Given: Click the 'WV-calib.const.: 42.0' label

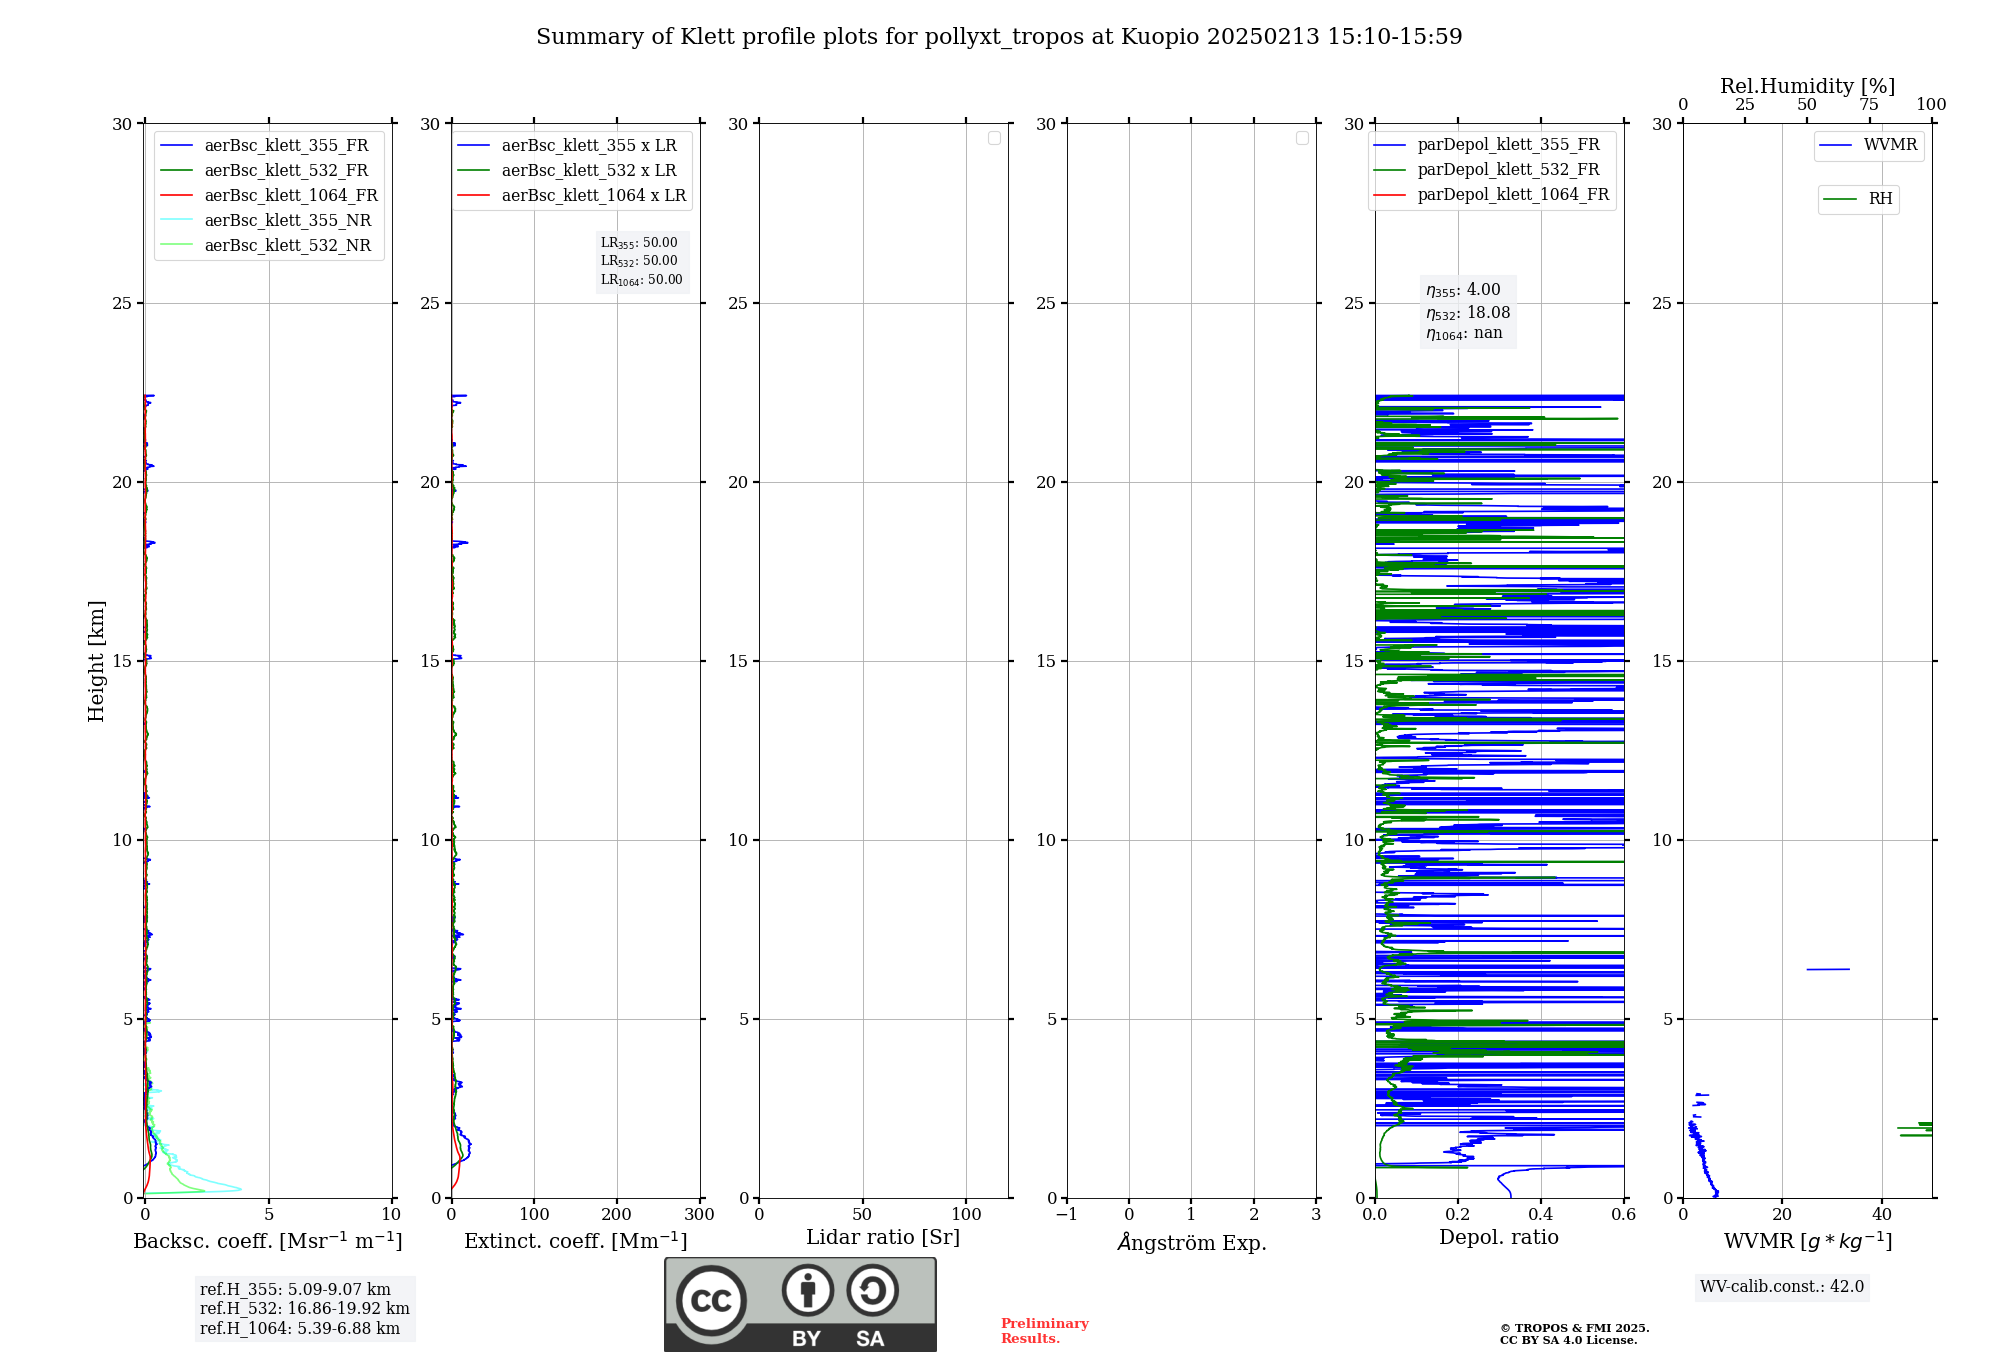Looking at the screenshot, I should pyautogui.click(x=1782, y=1287).
